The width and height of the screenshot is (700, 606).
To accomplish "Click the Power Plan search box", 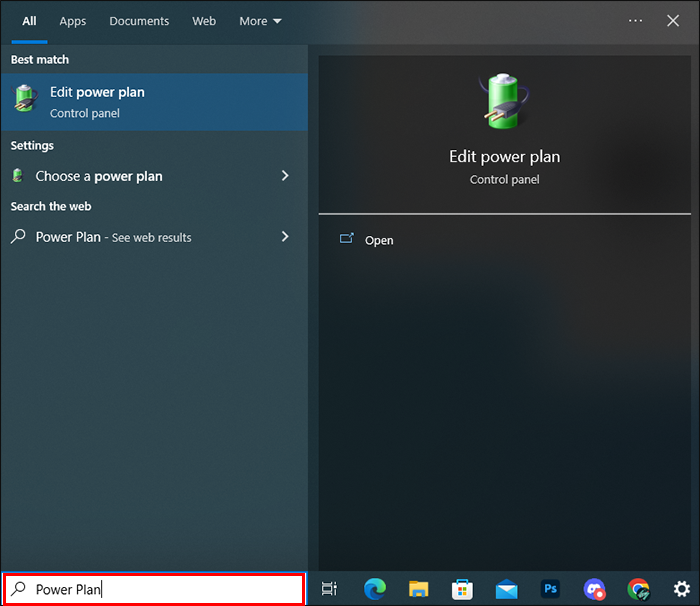I will tap(154, 589).
